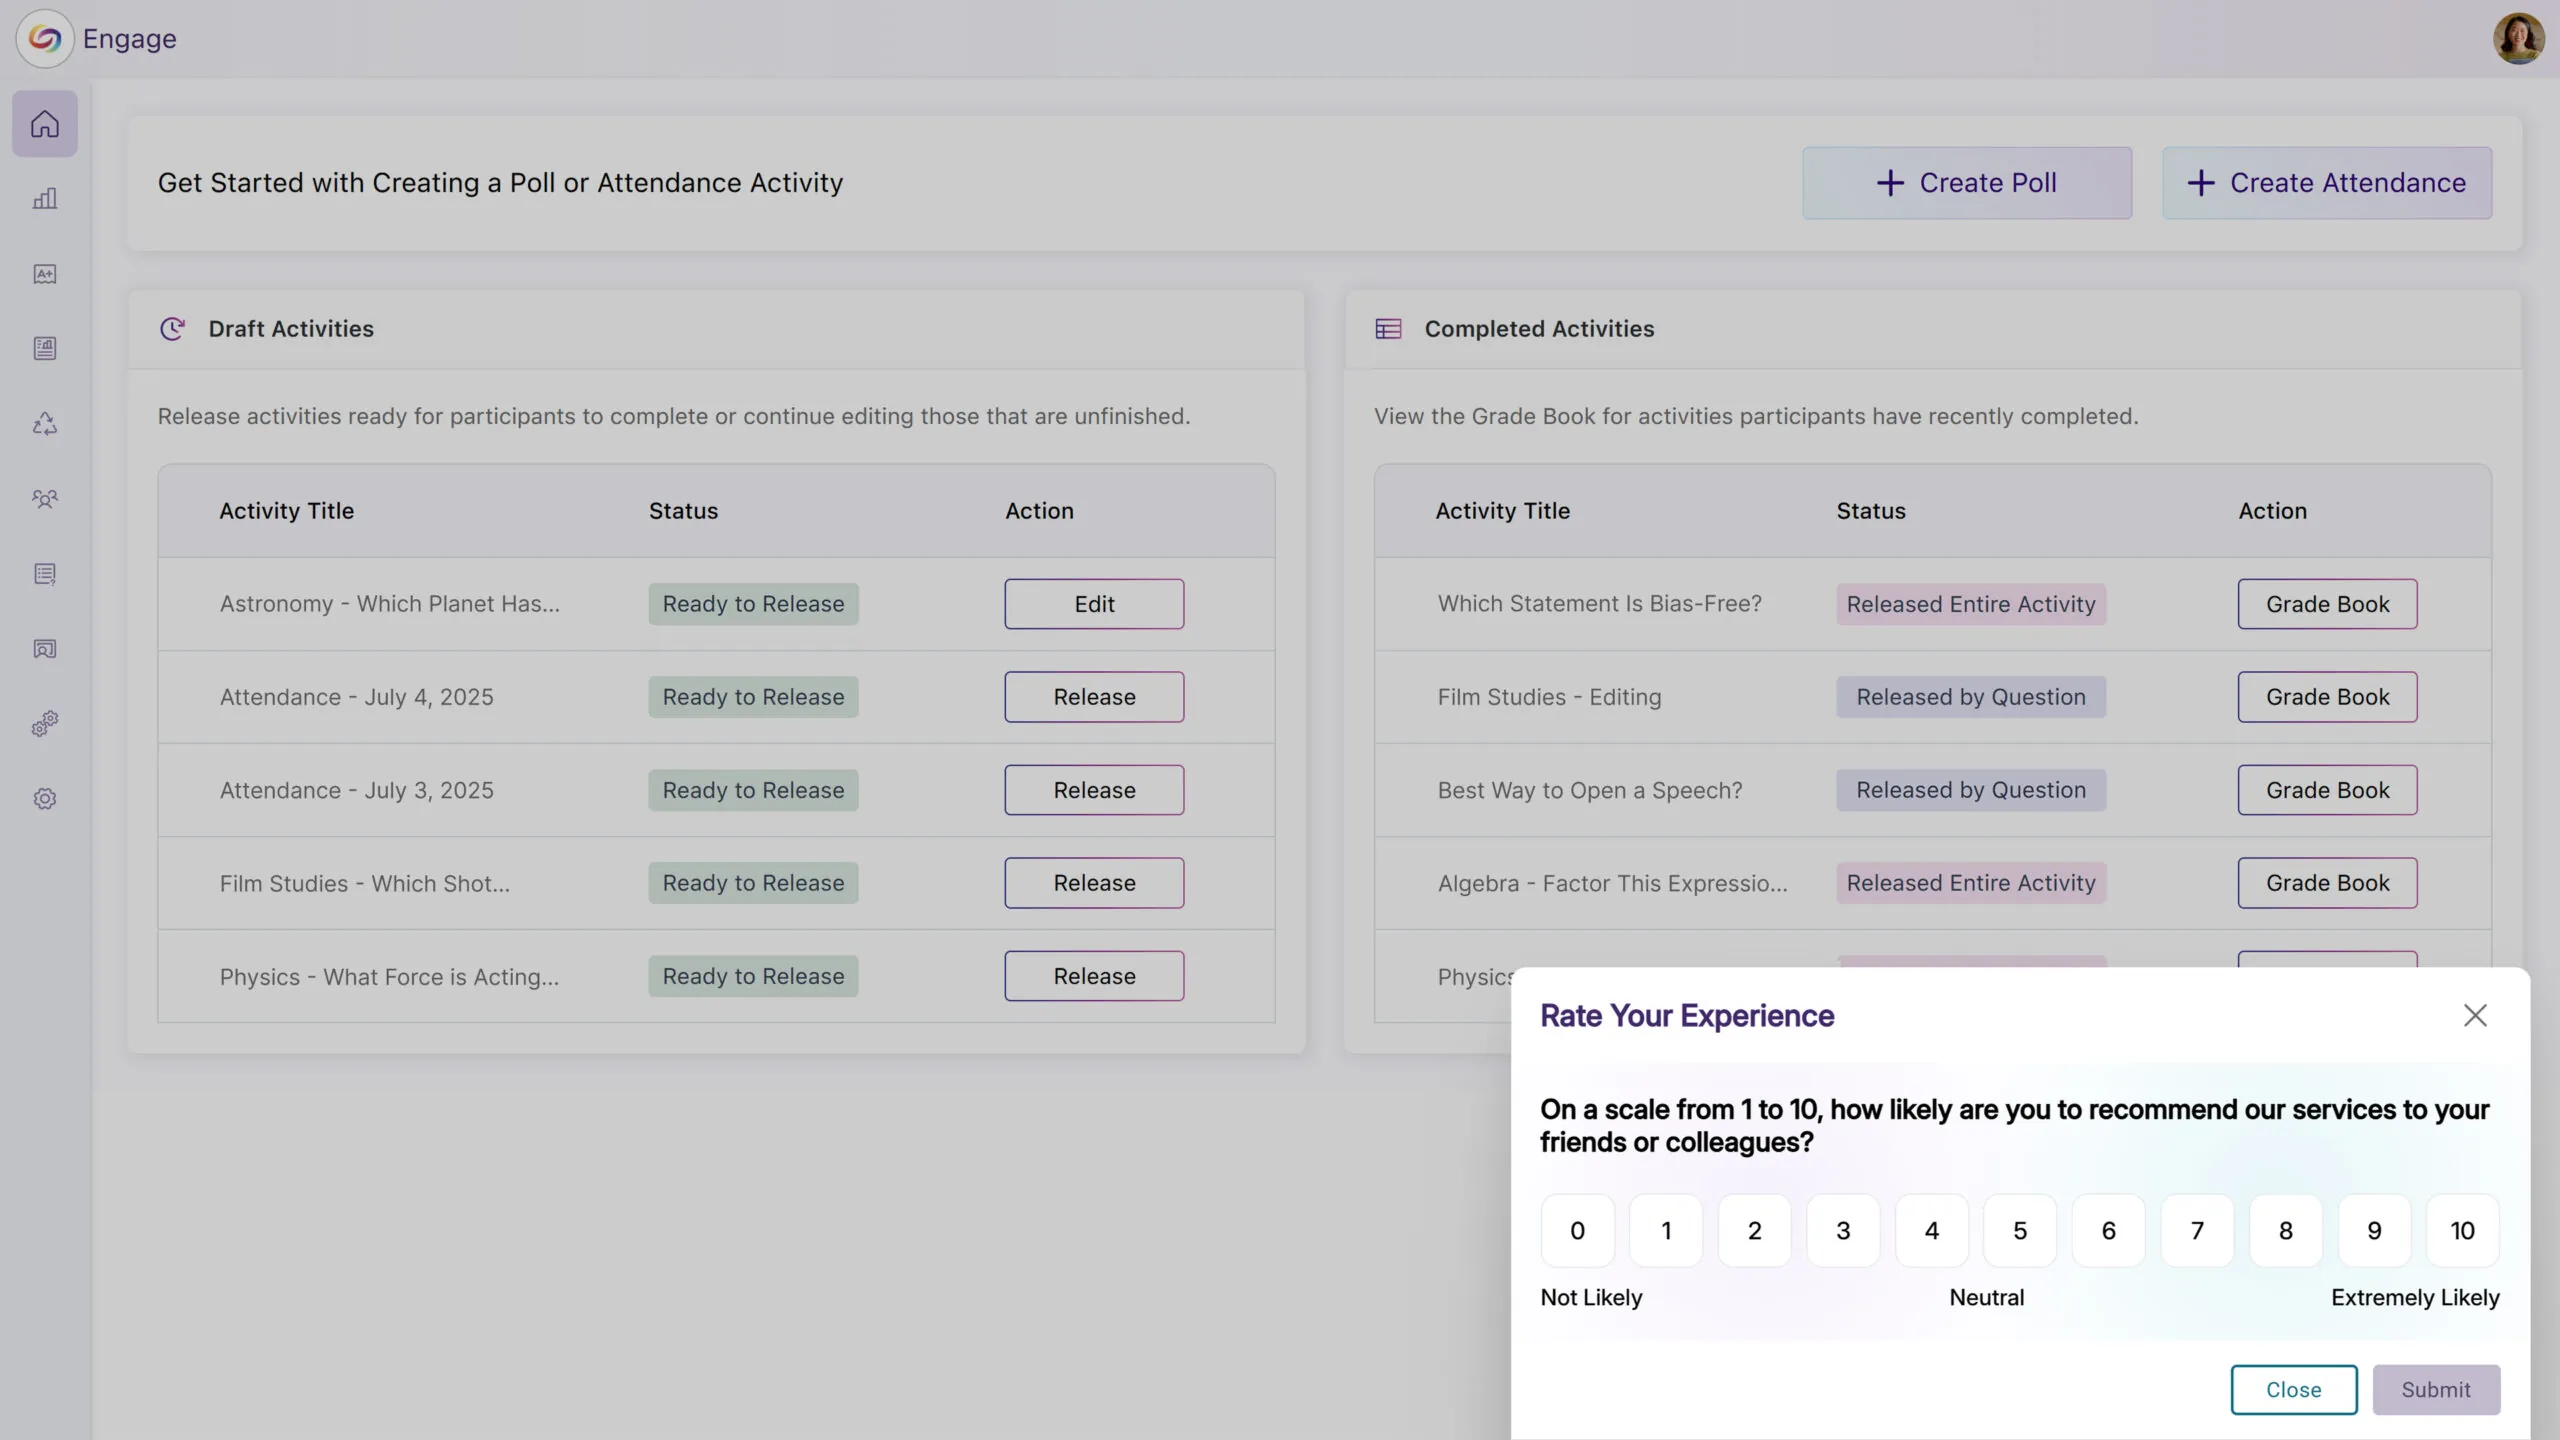Click the double gears integrations icon
This screenshot has width=2560, height=1440.
coord(44,724)
